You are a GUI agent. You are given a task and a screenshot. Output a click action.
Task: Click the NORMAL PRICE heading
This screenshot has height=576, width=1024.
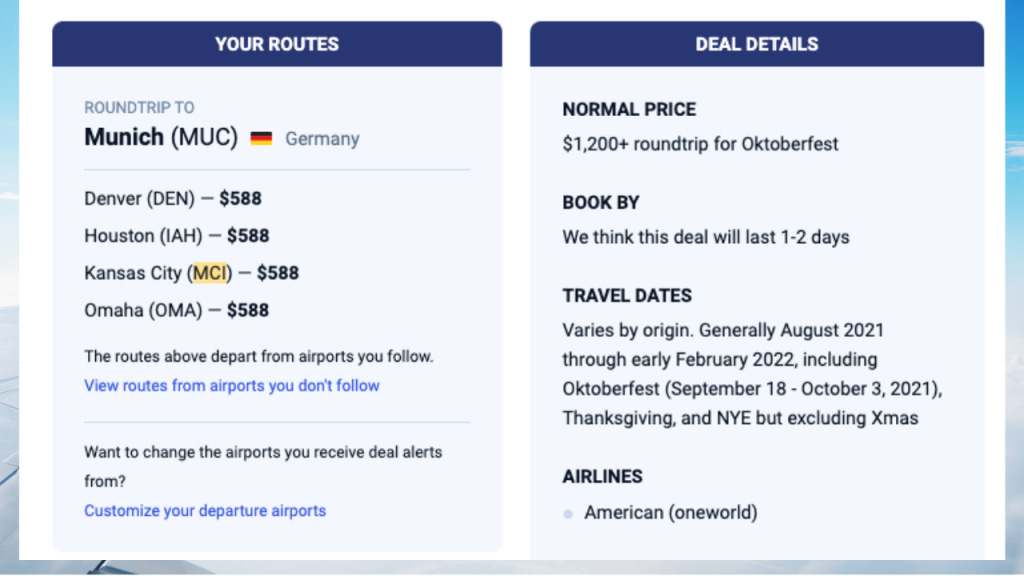click(630, 109)
